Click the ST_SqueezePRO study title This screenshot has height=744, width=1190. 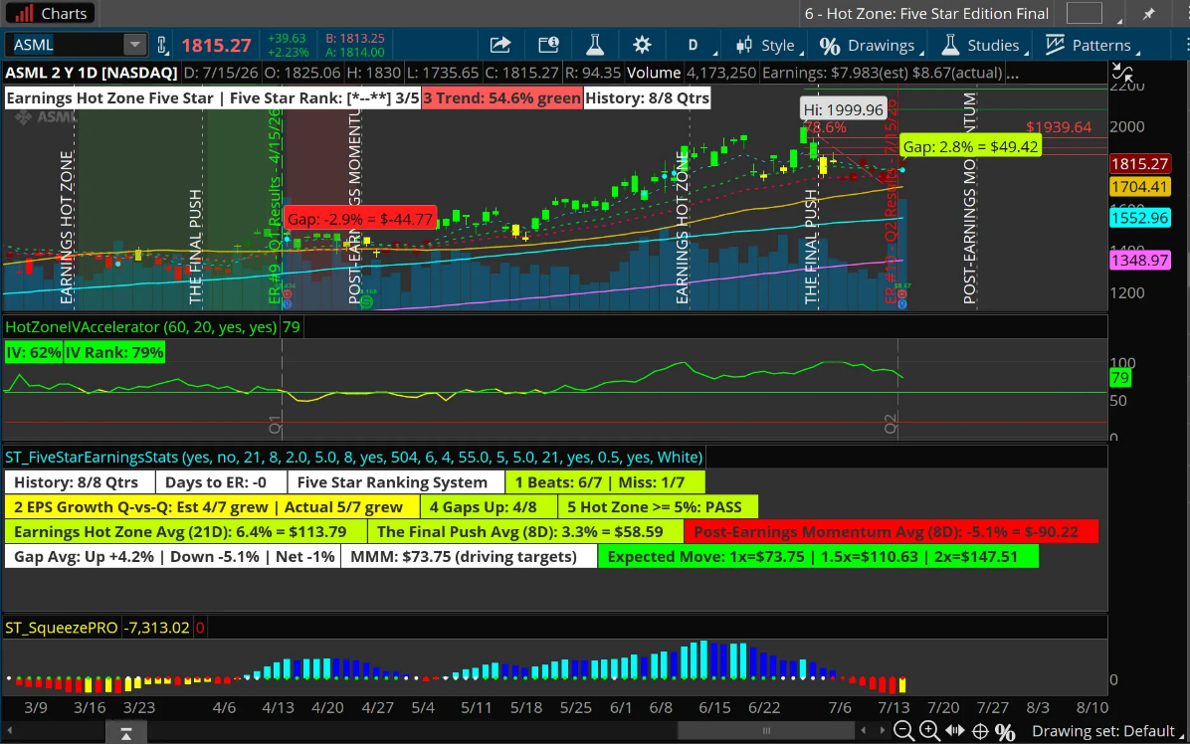coord(61,628)
